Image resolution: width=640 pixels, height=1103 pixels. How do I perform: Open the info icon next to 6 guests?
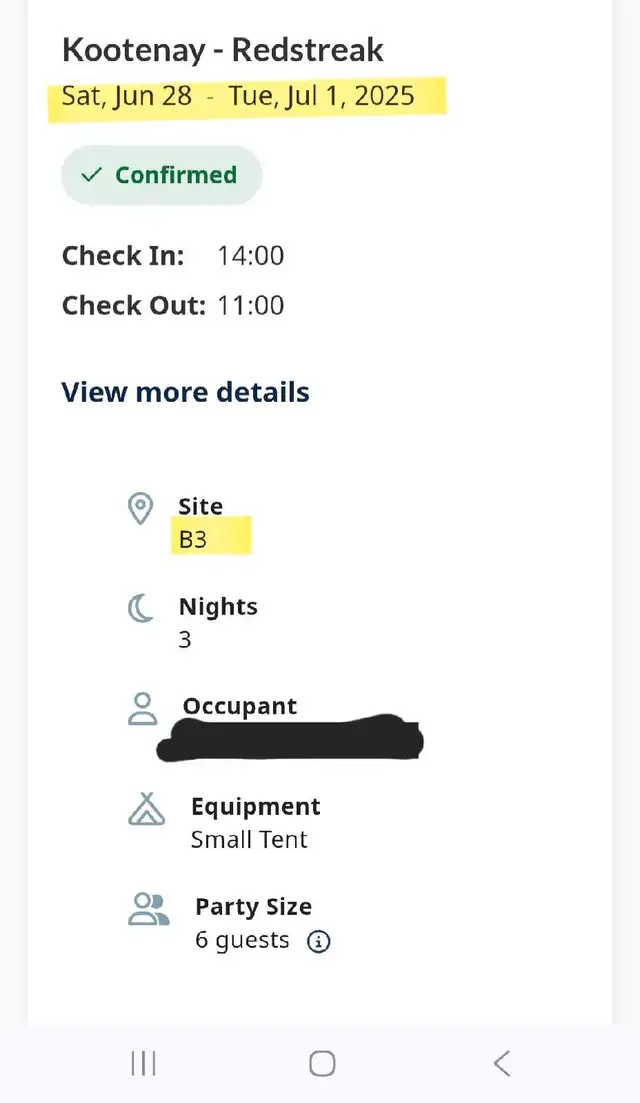click(x=319, y=941)
